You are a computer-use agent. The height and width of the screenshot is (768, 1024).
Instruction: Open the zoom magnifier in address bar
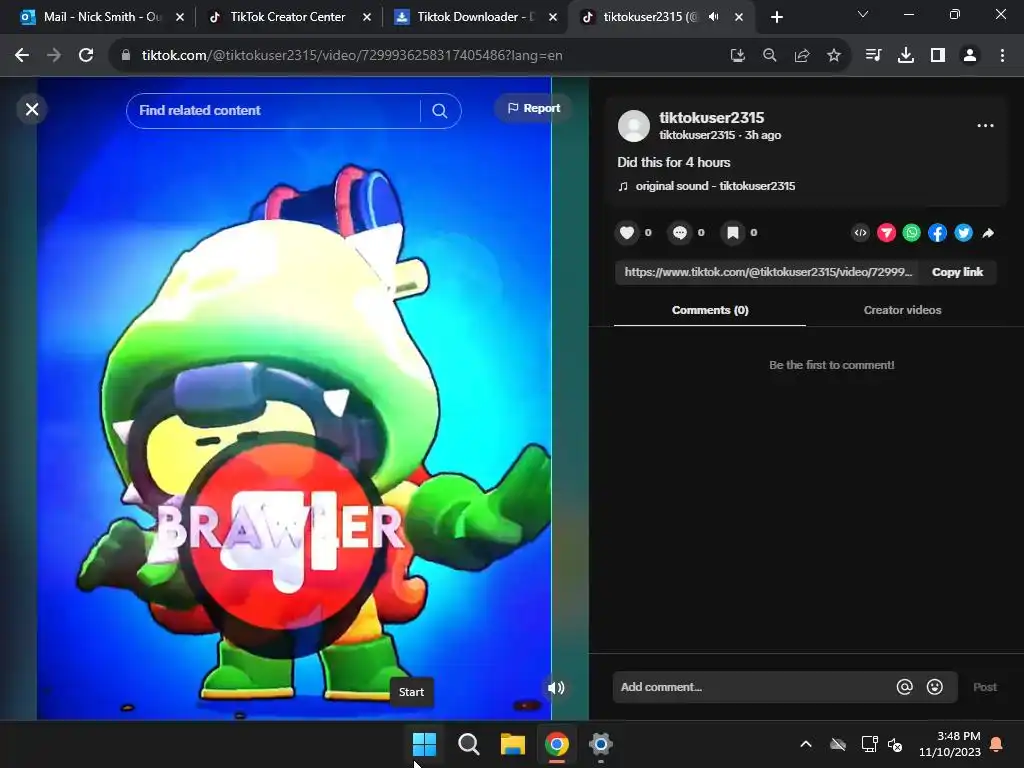[x=769, y=56]
